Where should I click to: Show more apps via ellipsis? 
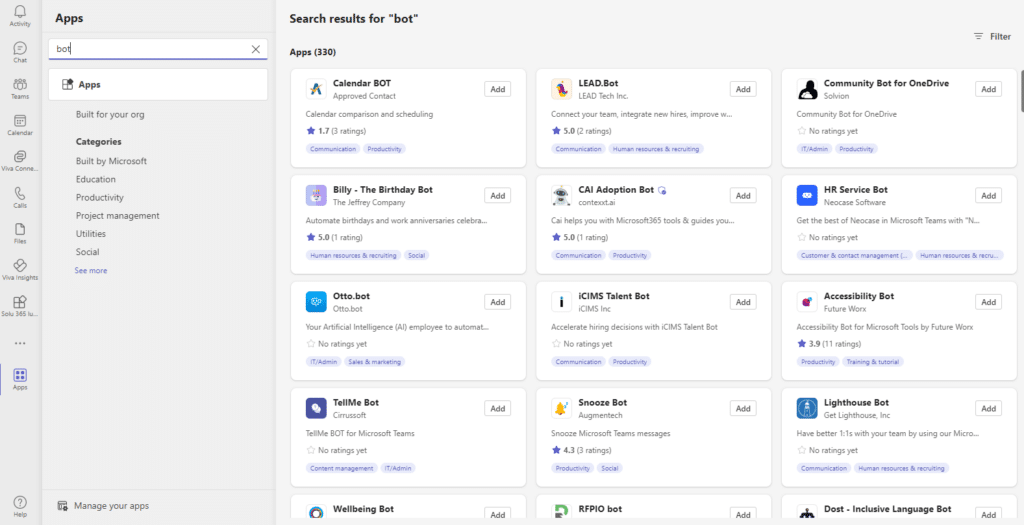click(20, 343)
